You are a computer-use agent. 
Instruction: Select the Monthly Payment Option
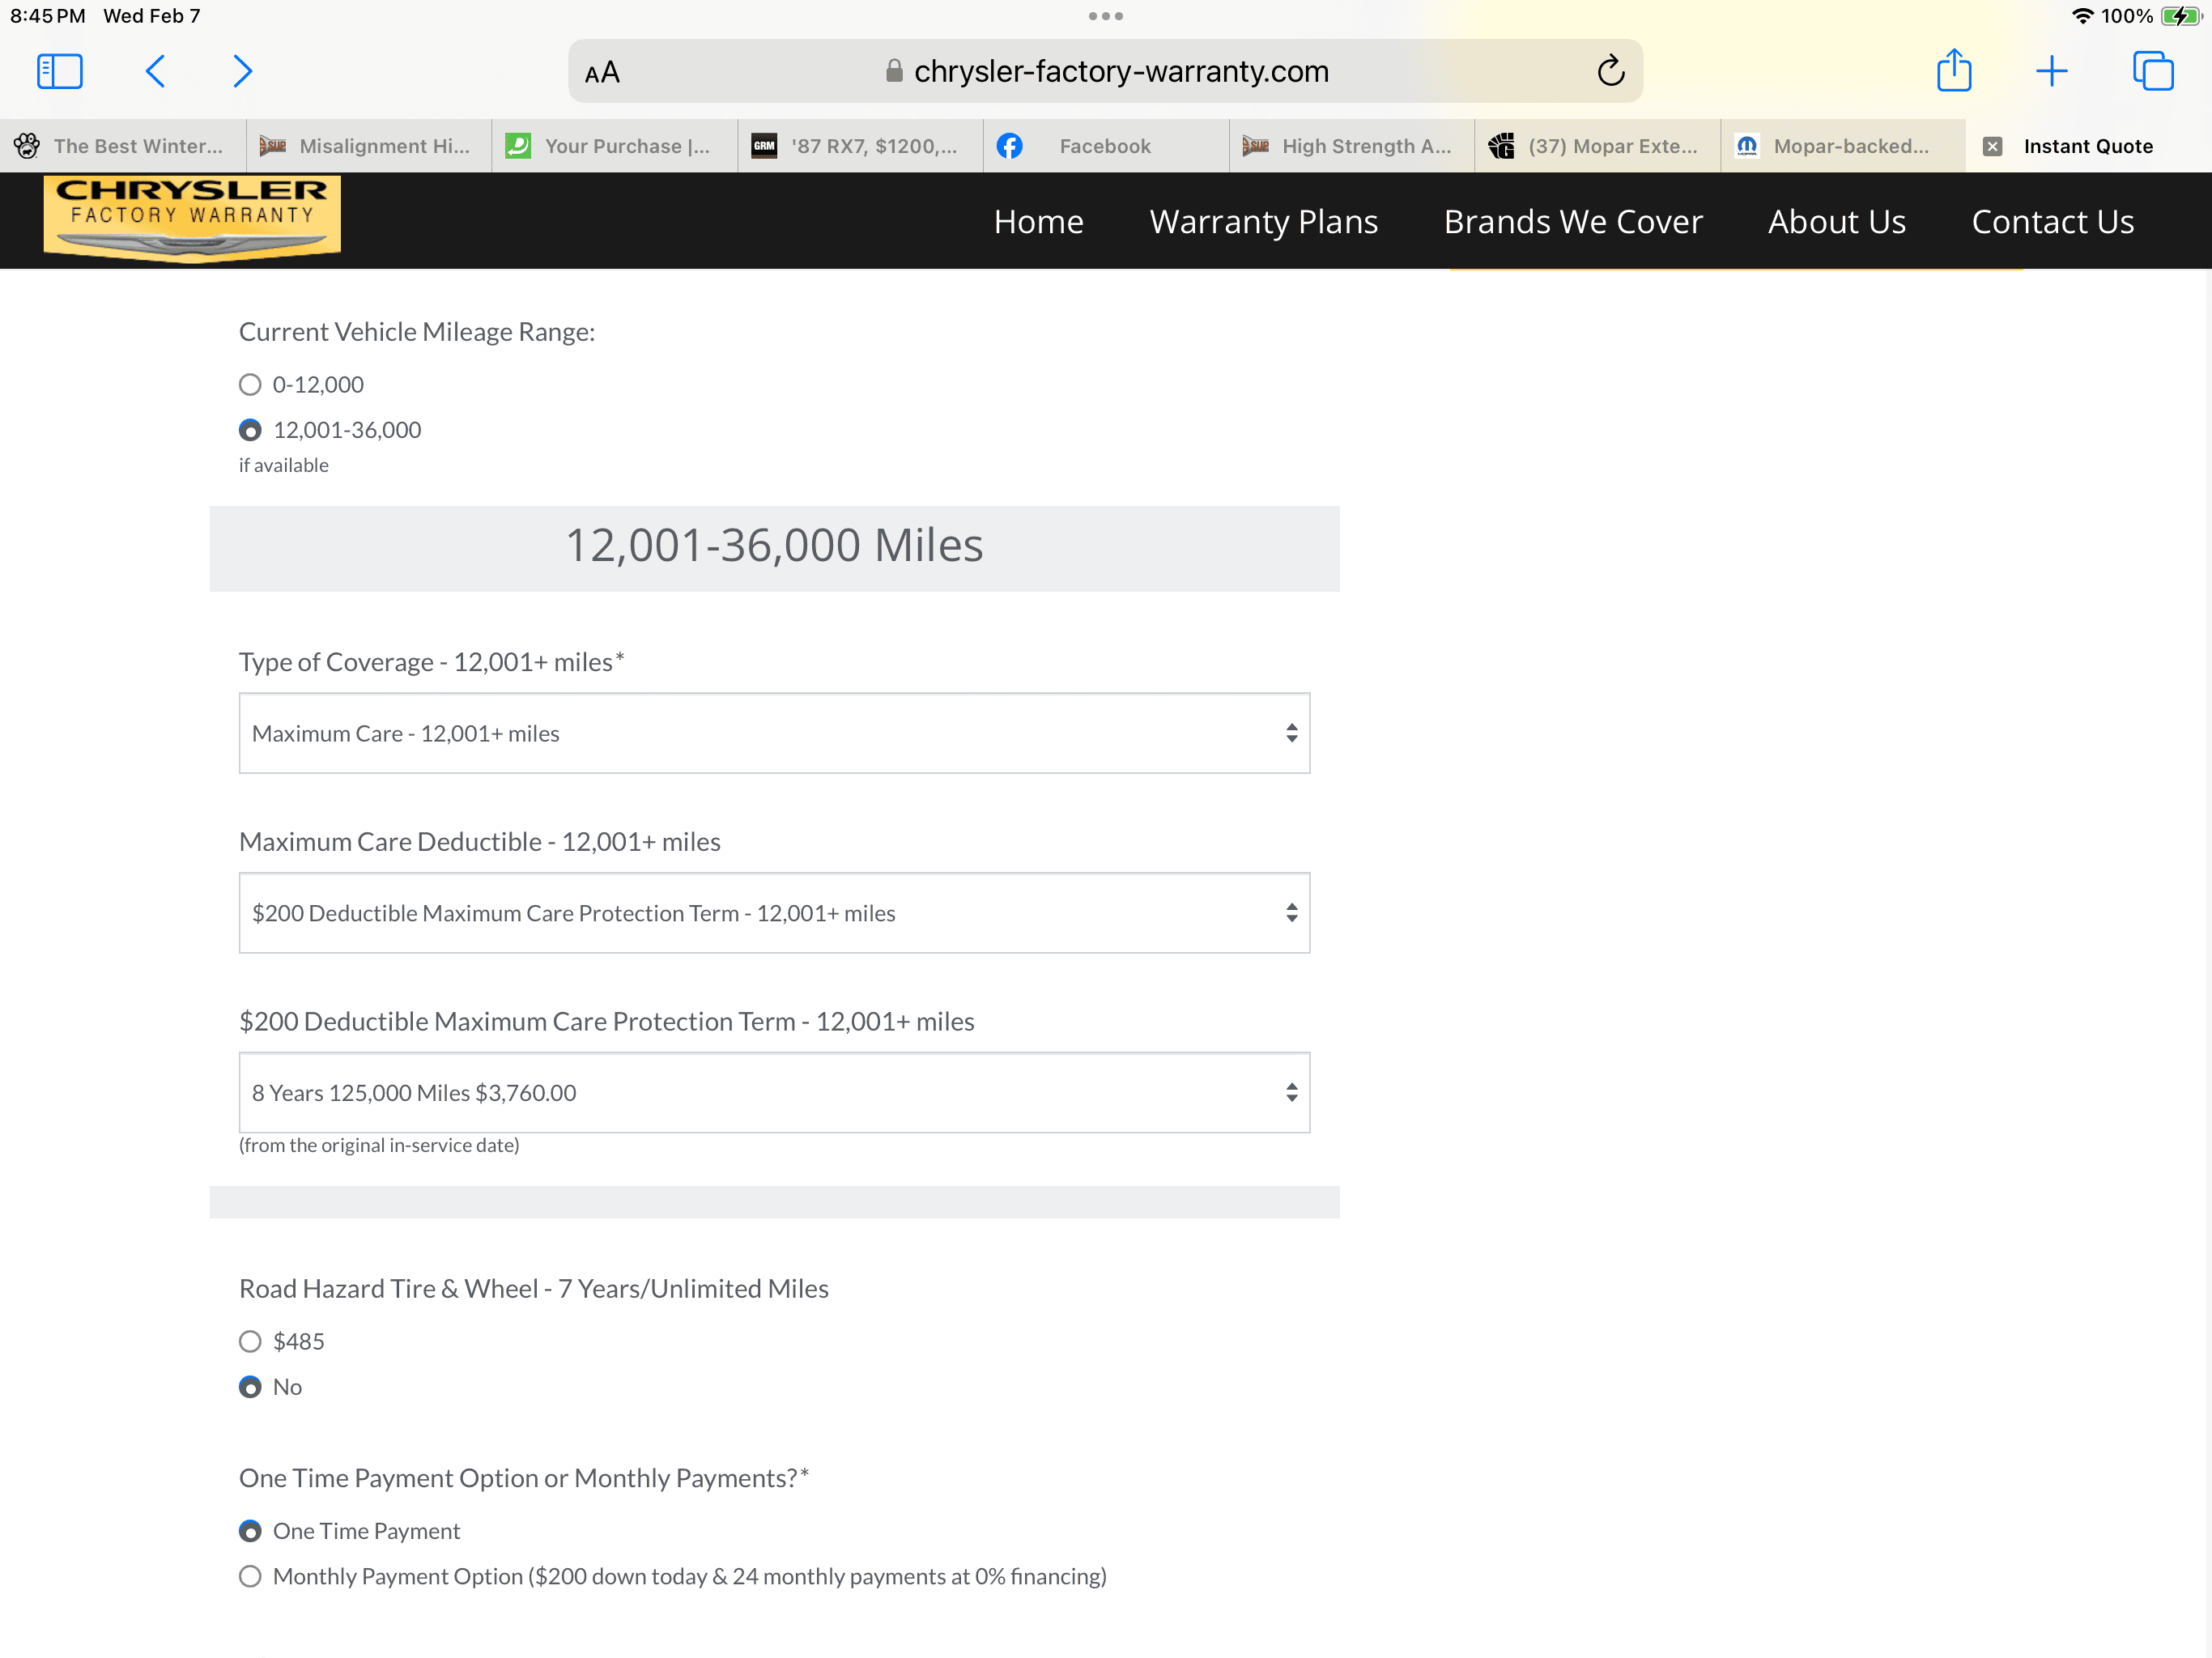click(x=250, y=1577)
